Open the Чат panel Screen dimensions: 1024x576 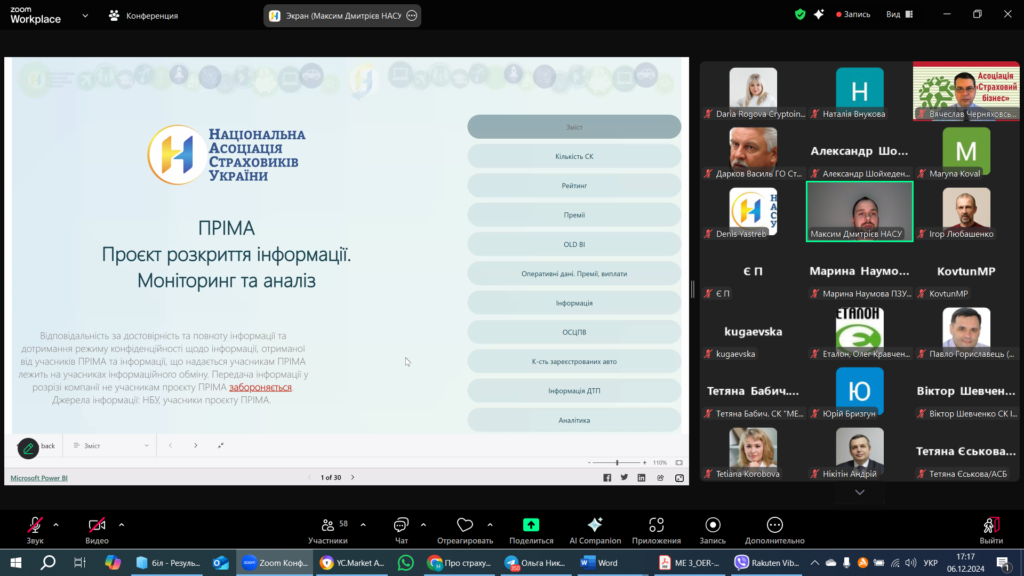[401, 530]
